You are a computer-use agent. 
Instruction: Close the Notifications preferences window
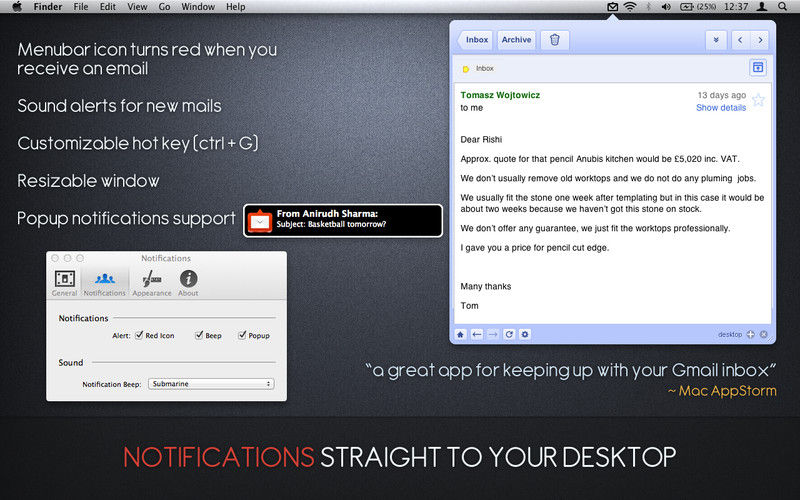point(55,258)
